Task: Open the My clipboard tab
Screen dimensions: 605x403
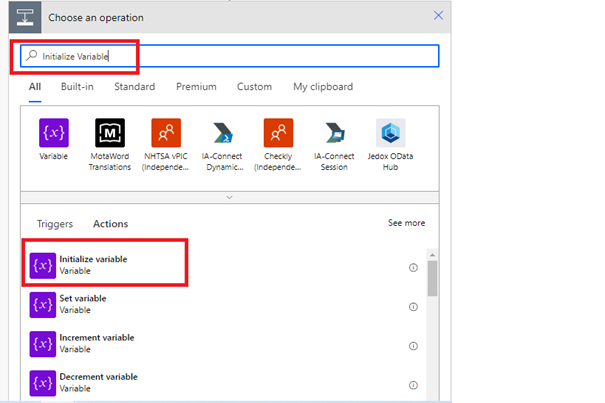Action: click(x=323, y=87)
